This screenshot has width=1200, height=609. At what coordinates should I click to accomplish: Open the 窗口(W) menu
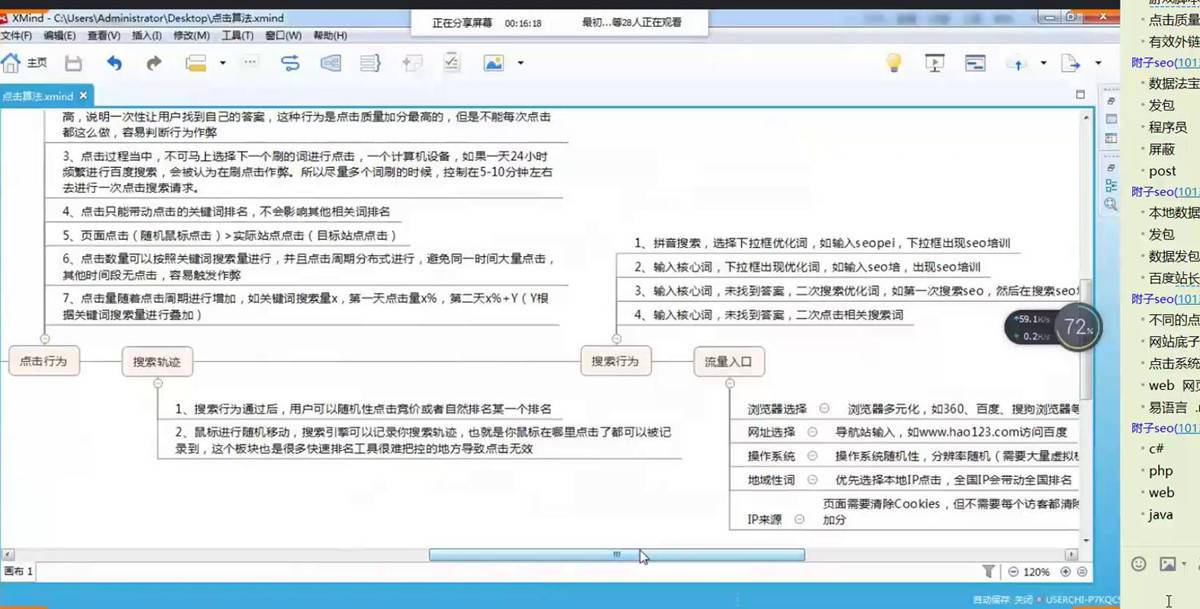coord(285,36)
